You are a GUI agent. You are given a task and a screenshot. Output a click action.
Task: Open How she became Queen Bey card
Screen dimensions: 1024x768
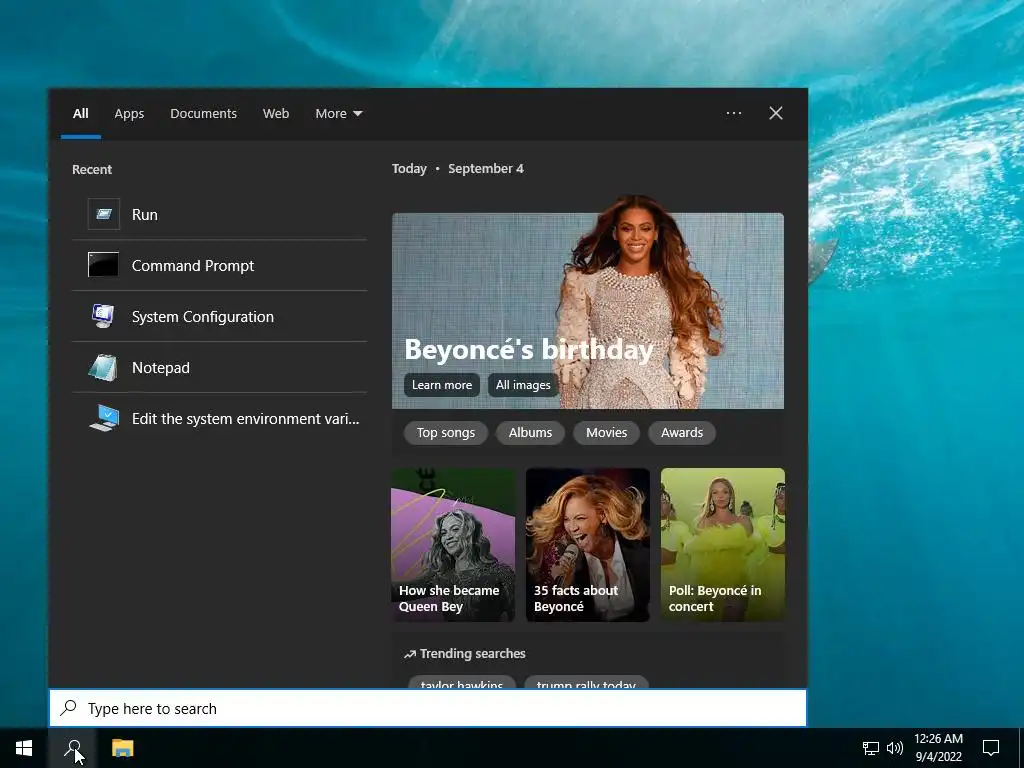point(453,545)
